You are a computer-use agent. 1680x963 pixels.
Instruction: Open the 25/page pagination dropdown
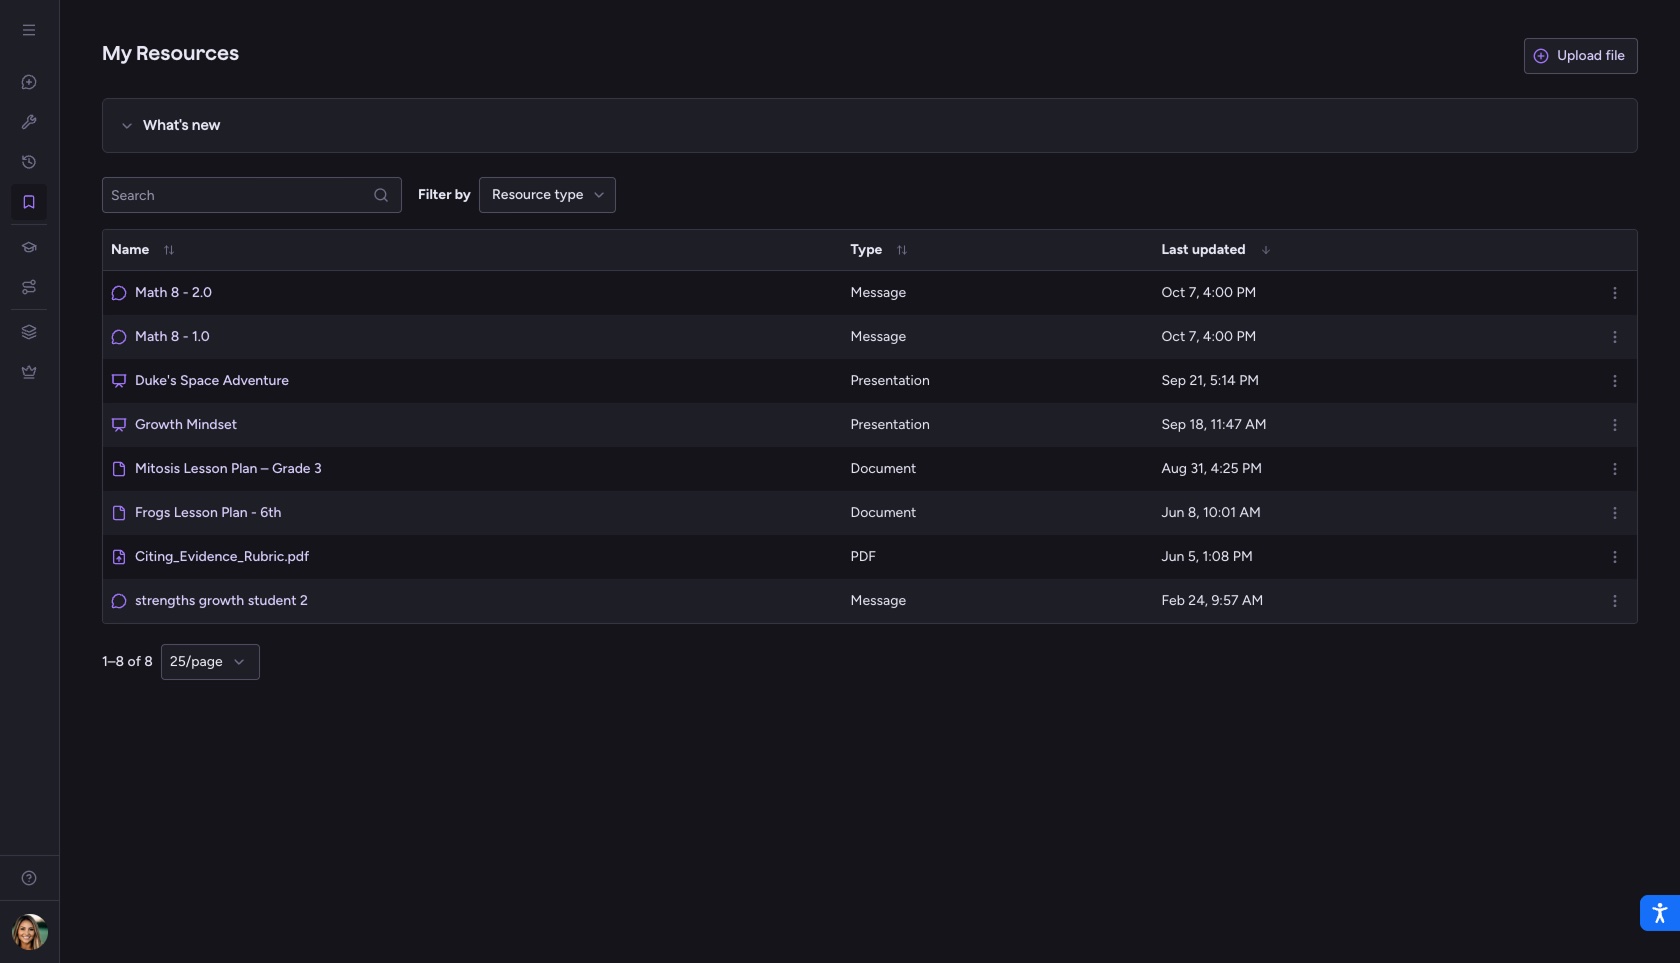click(x=210, y=662)
